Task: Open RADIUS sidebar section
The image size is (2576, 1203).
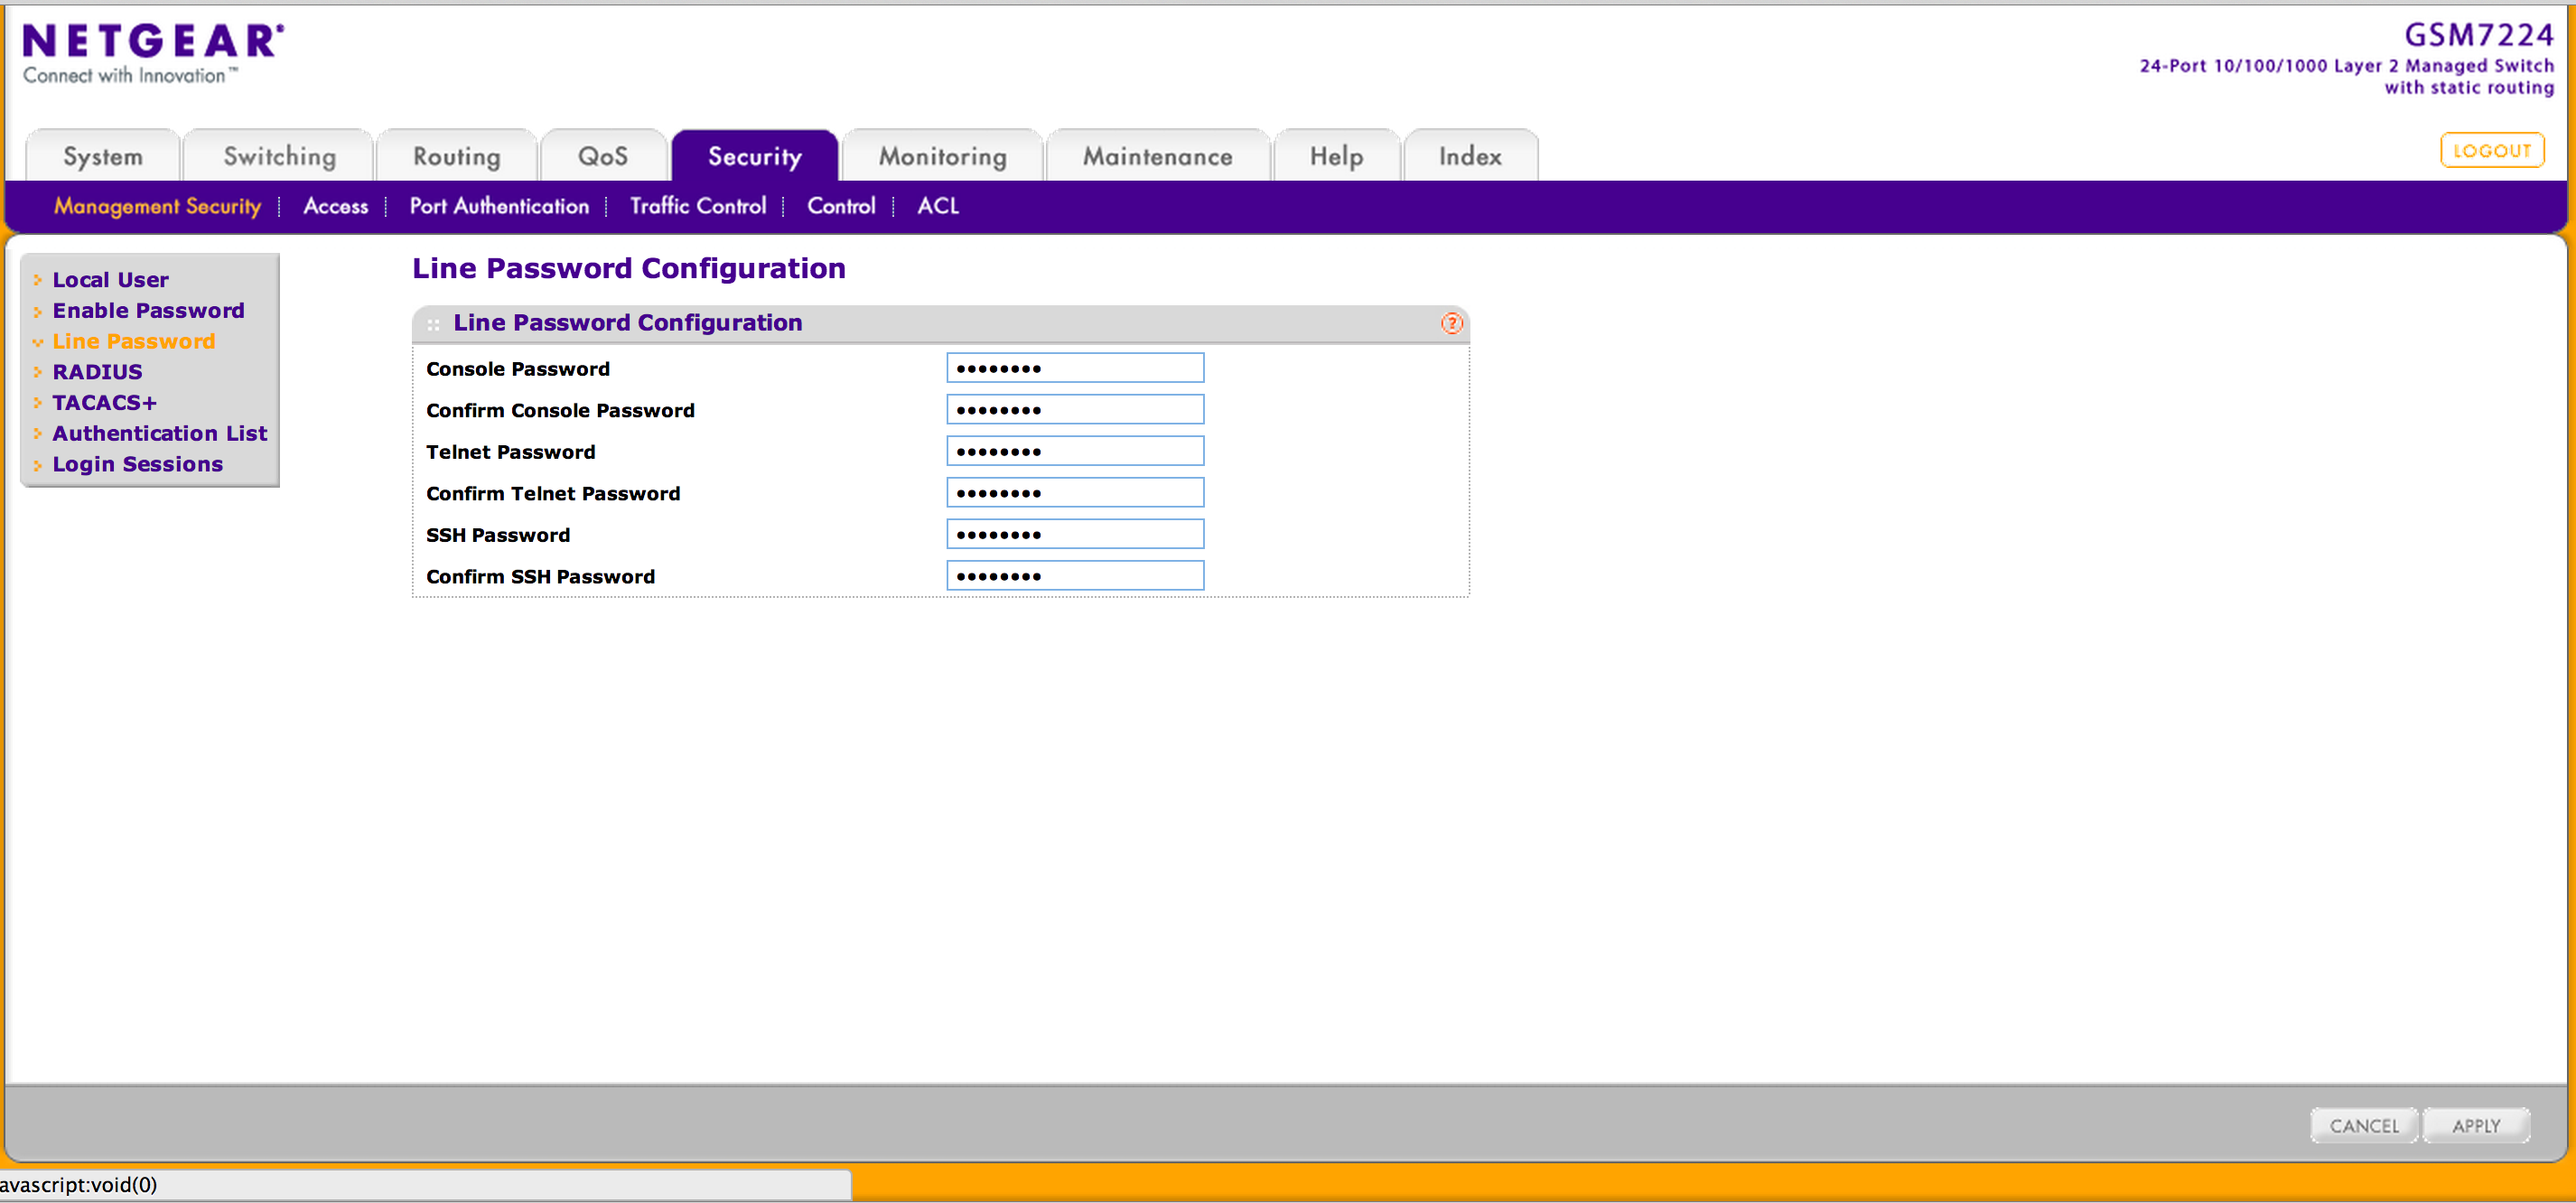Action: click(x=97, y=372)
